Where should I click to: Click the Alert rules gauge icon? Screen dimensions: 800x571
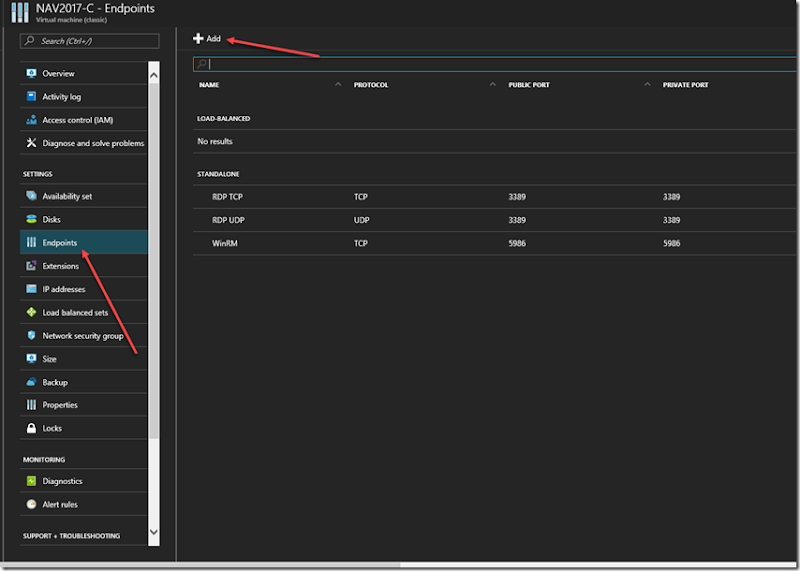31,504
